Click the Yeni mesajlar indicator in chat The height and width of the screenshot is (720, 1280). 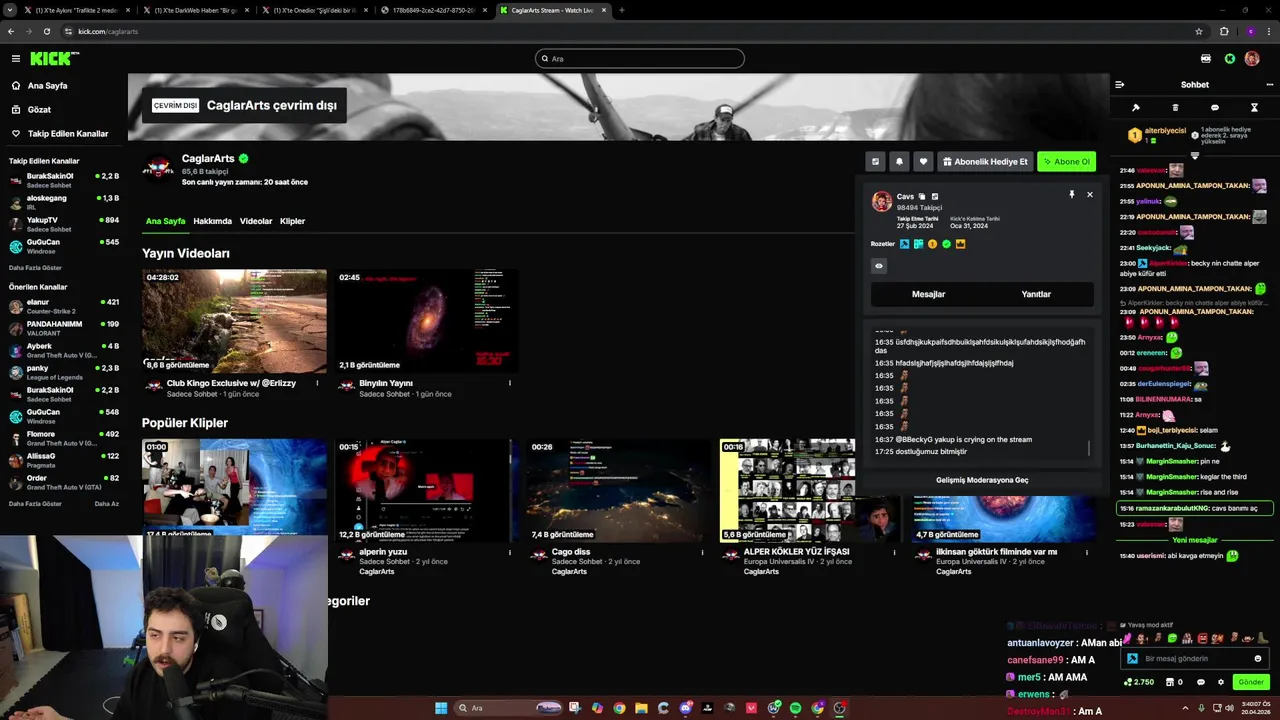click(1195, 540)
